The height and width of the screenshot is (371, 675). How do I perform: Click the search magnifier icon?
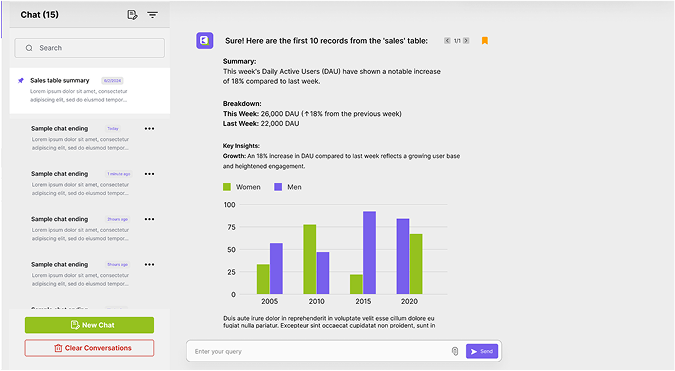[29, 48]
